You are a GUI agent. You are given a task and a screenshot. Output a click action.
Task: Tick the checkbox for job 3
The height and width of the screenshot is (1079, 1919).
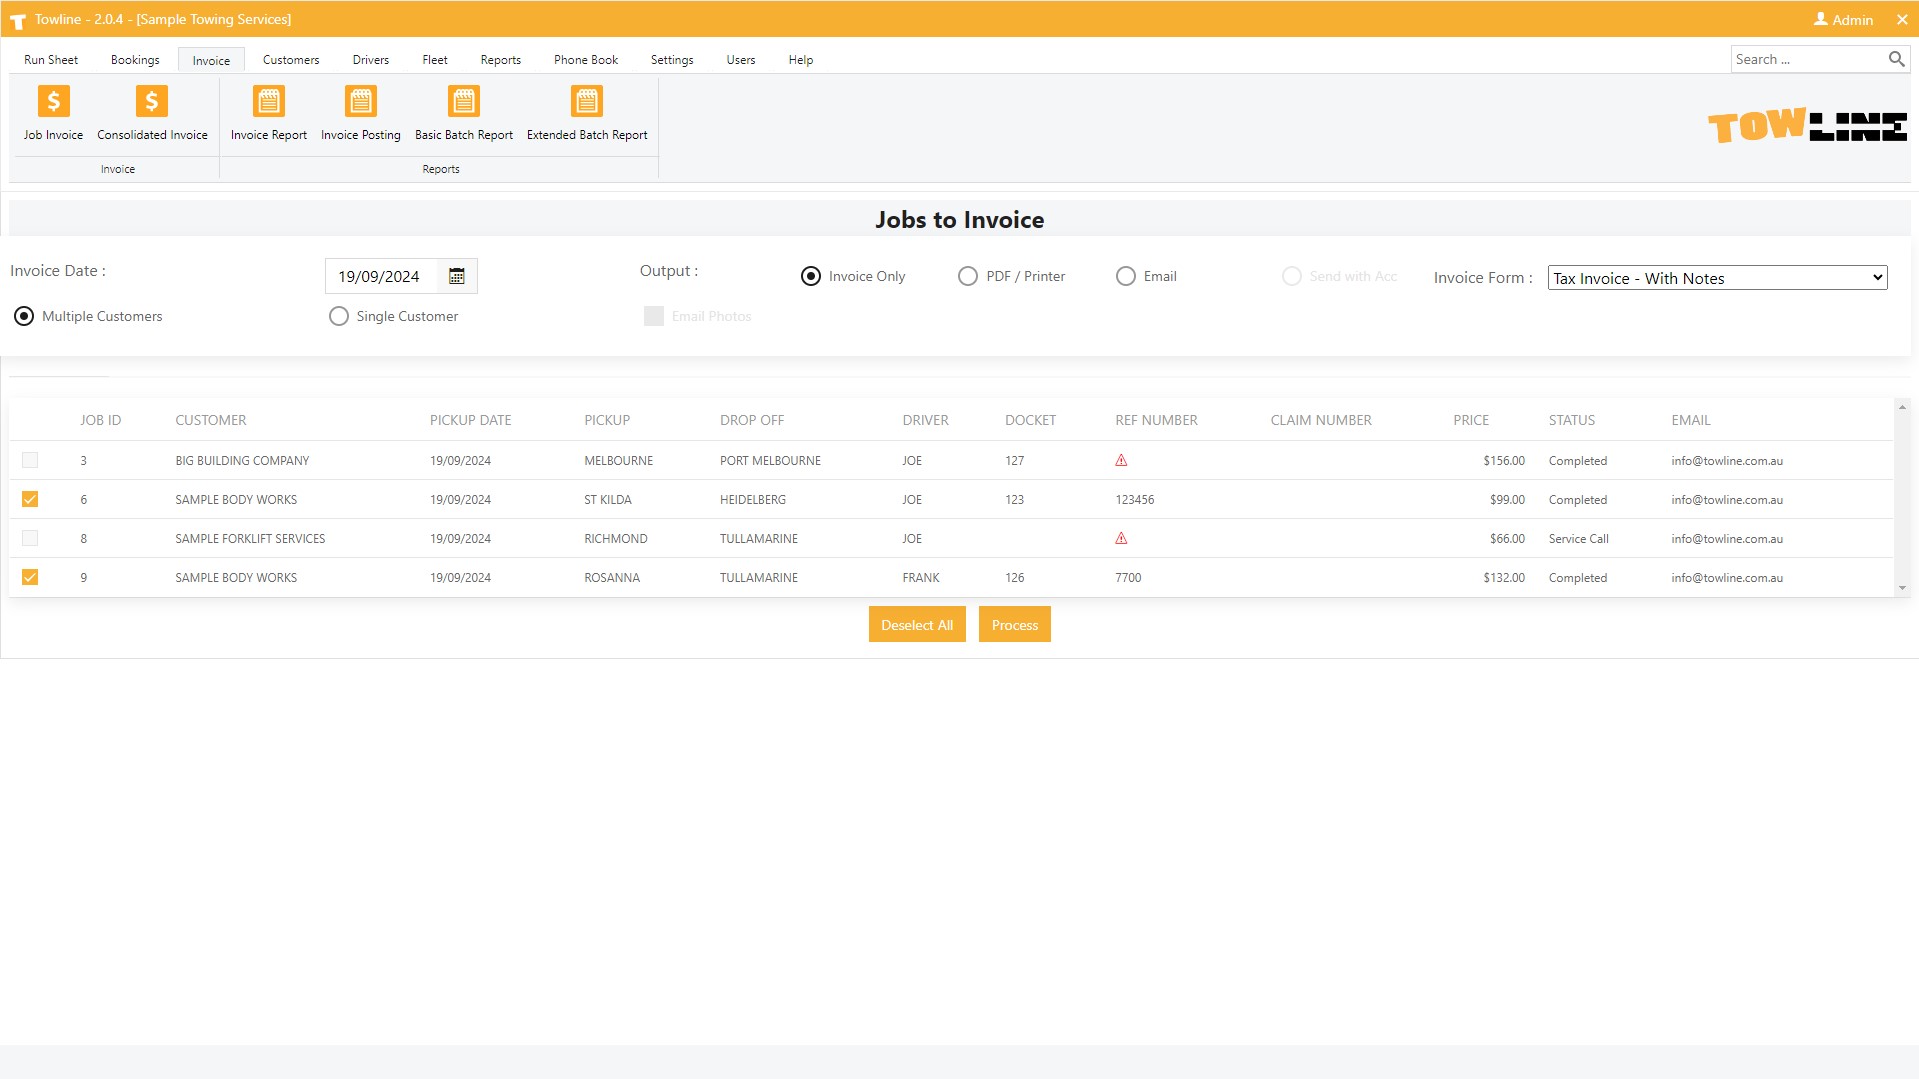30,461
